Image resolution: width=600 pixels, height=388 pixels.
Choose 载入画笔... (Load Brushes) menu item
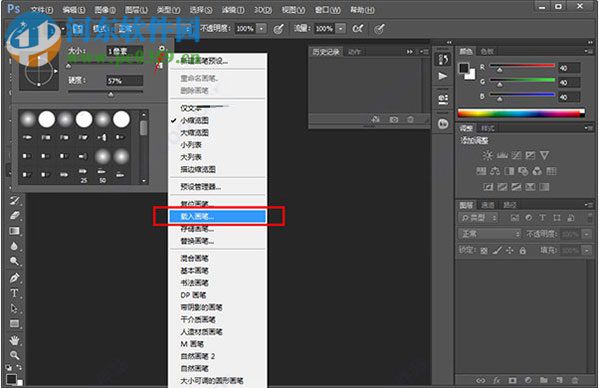tap(217, 216)
